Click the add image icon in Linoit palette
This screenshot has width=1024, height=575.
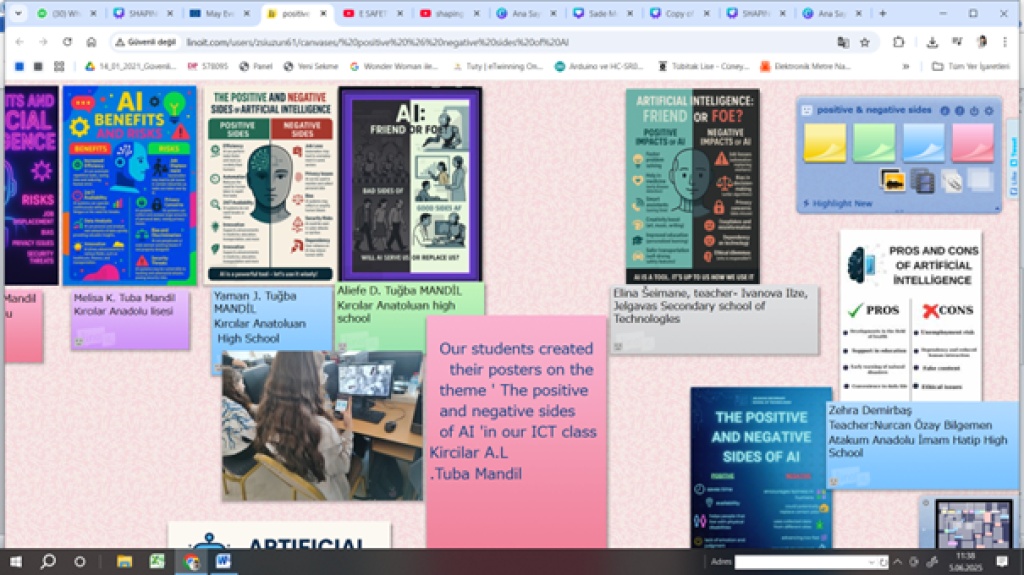892,180
